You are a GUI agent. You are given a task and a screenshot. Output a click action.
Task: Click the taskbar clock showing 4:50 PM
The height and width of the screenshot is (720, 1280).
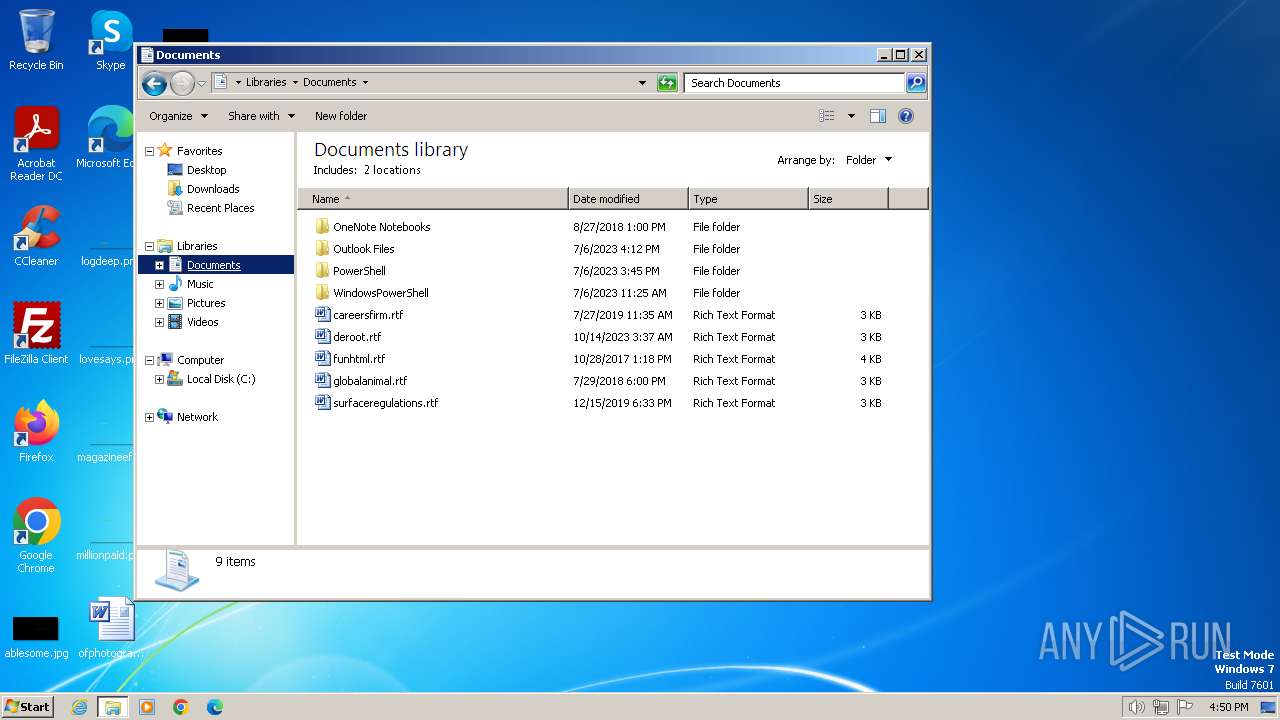tap(1228, 707)
